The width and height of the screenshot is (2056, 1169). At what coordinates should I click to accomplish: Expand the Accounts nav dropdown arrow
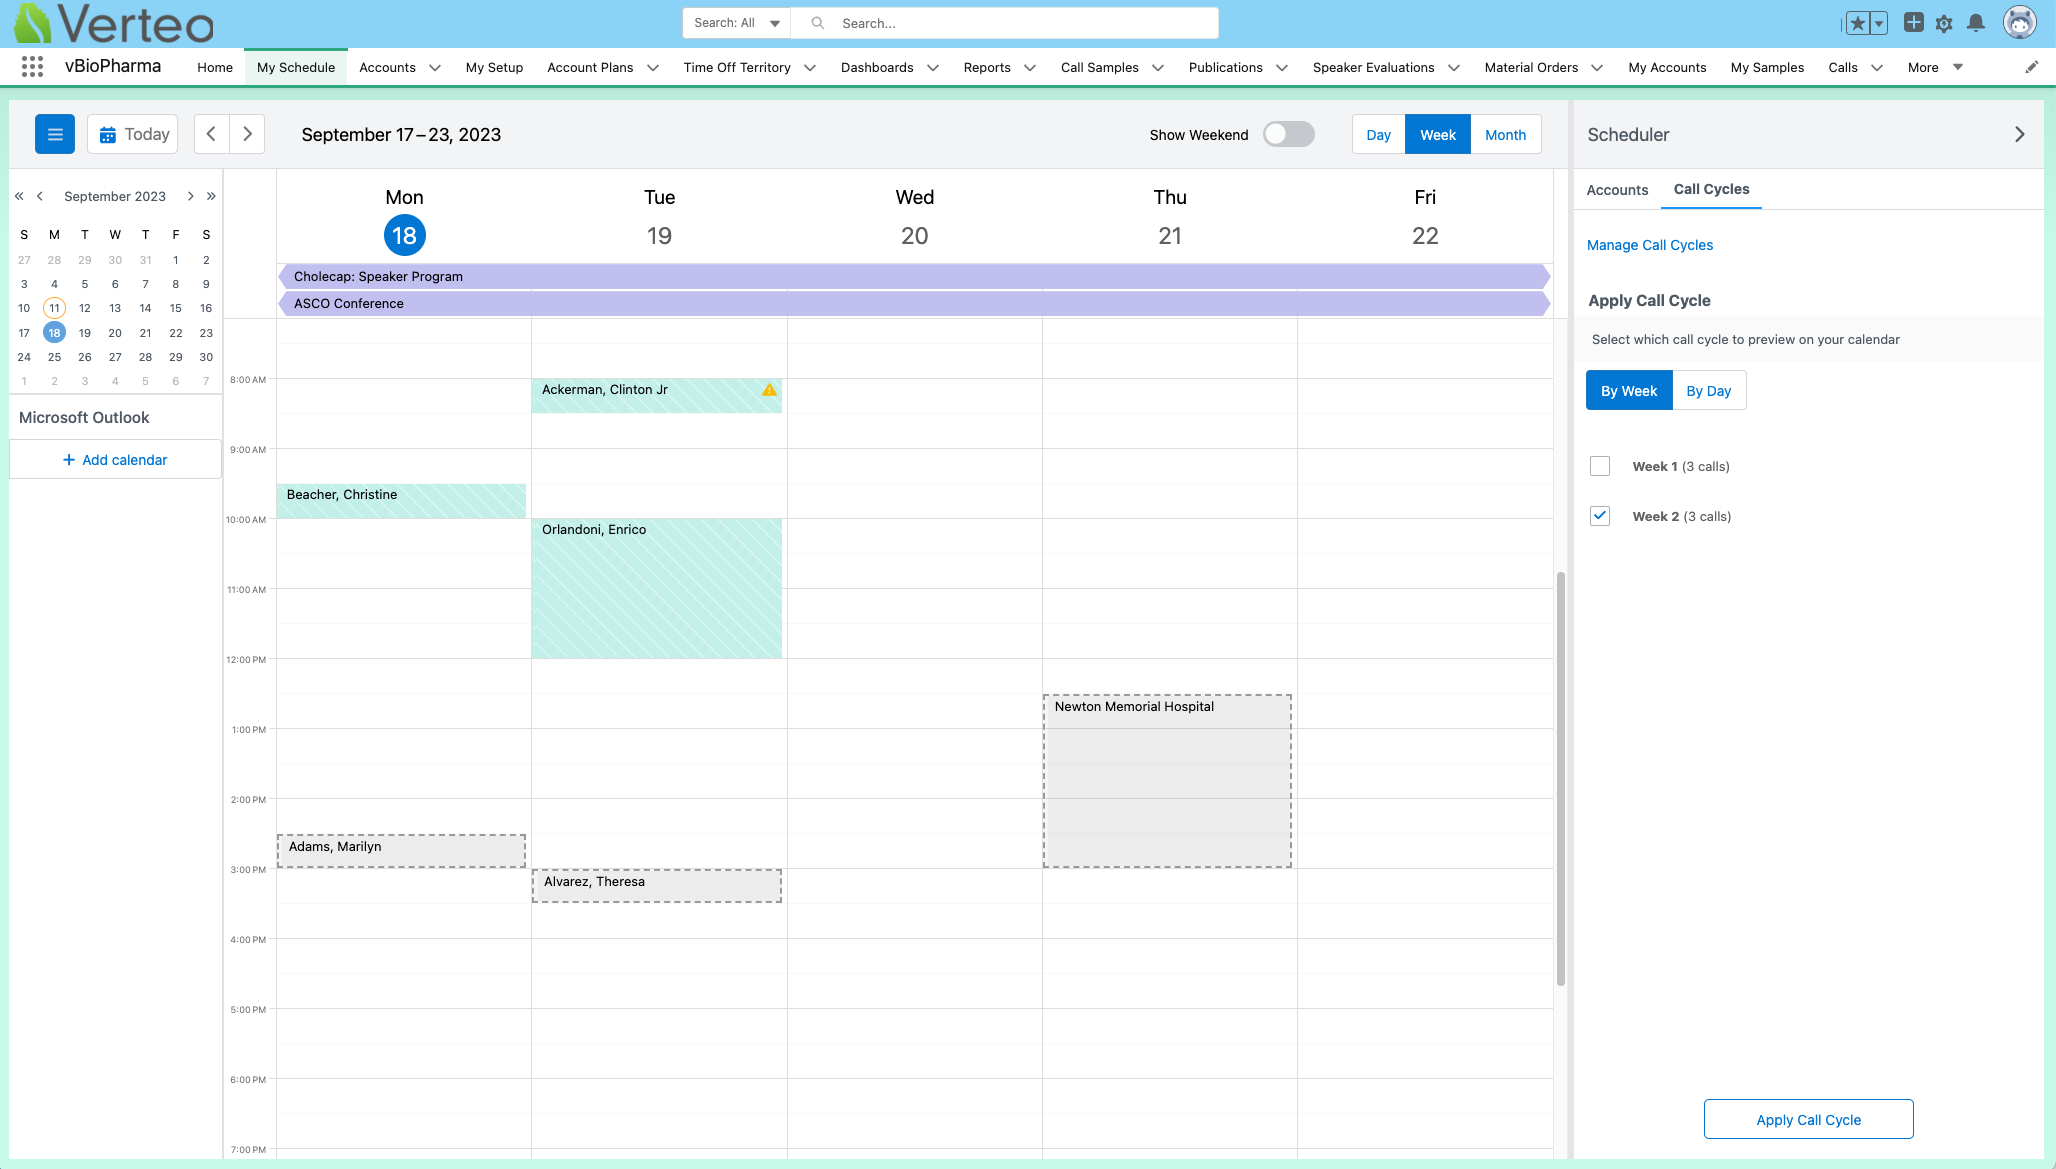pos(435,68)
